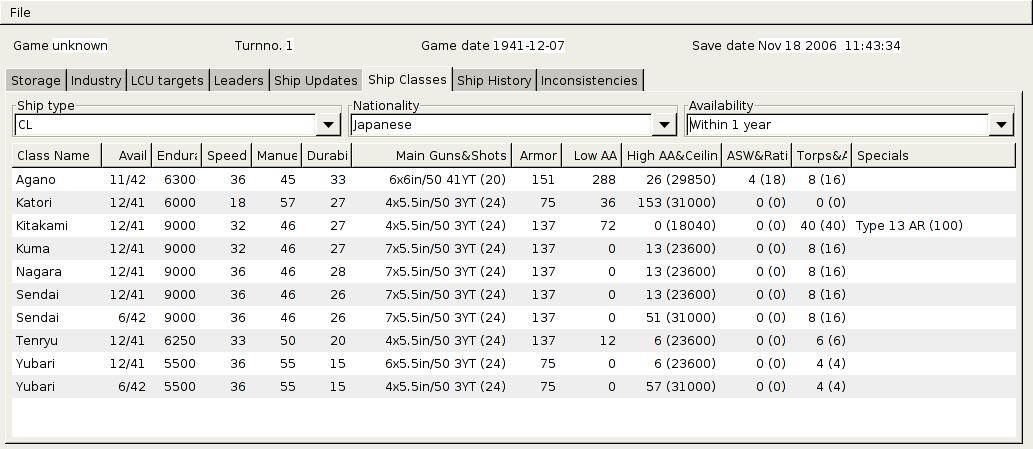
Task: Click Katori's 153 (31000) high AA cell
Action: tap(671, 203)
